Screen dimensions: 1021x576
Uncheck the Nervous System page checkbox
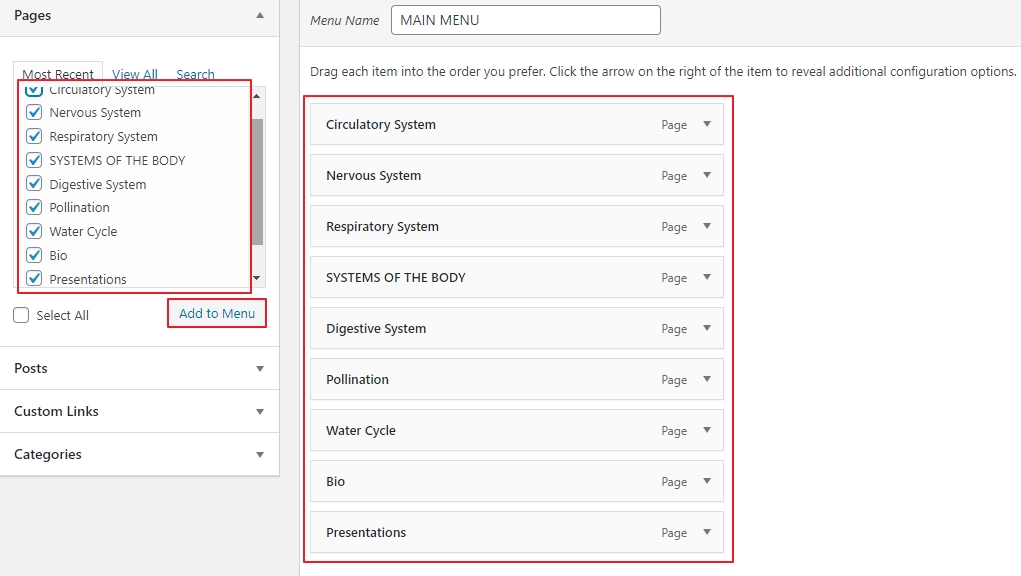pos(34,113)
